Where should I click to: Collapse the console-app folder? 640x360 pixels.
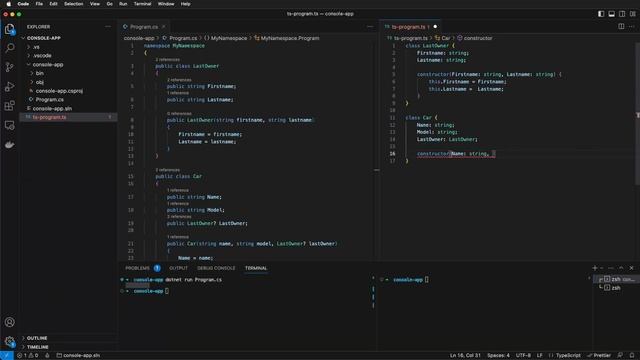click(69, 64)
